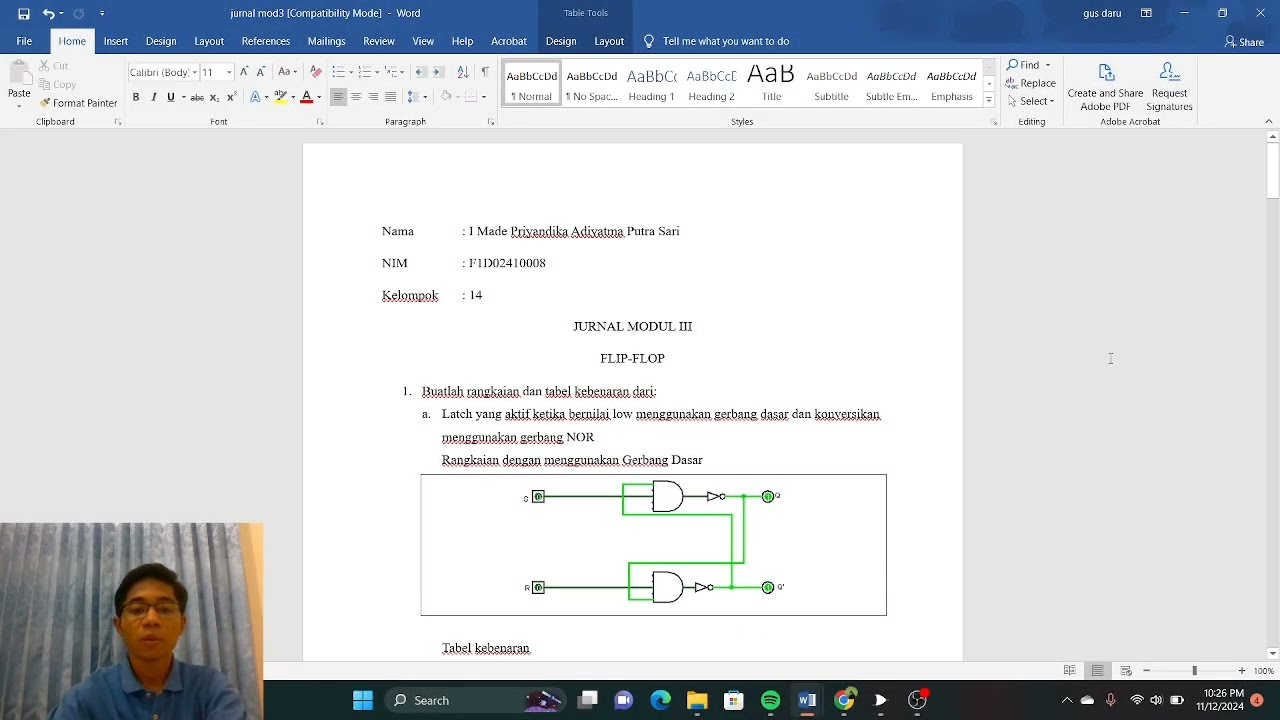1280x720 pixels.
Task: Open the Select dropdown in Editing group
Action: [x=1031, y=101]
